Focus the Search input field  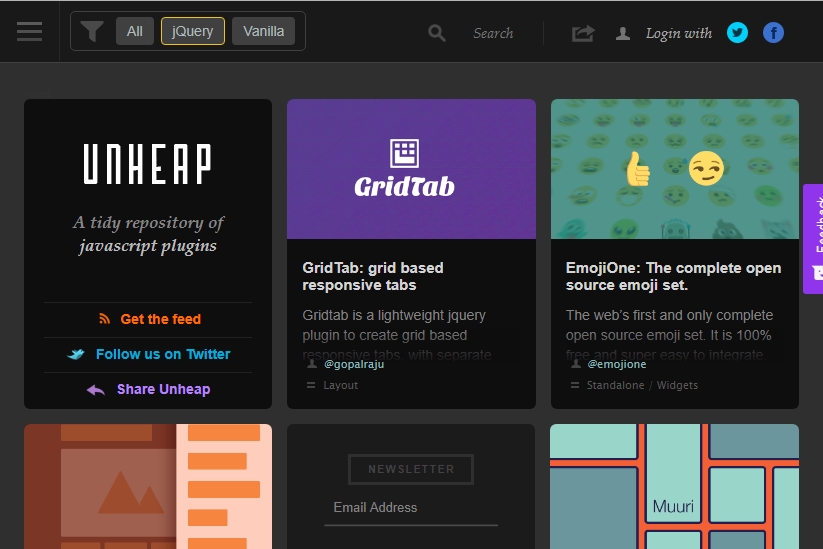click(493, 33)
